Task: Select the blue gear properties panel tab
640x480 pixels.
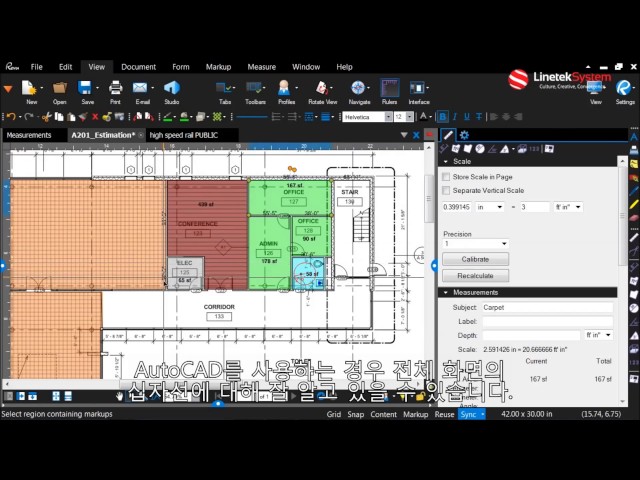Action: (x=464, y=135)
